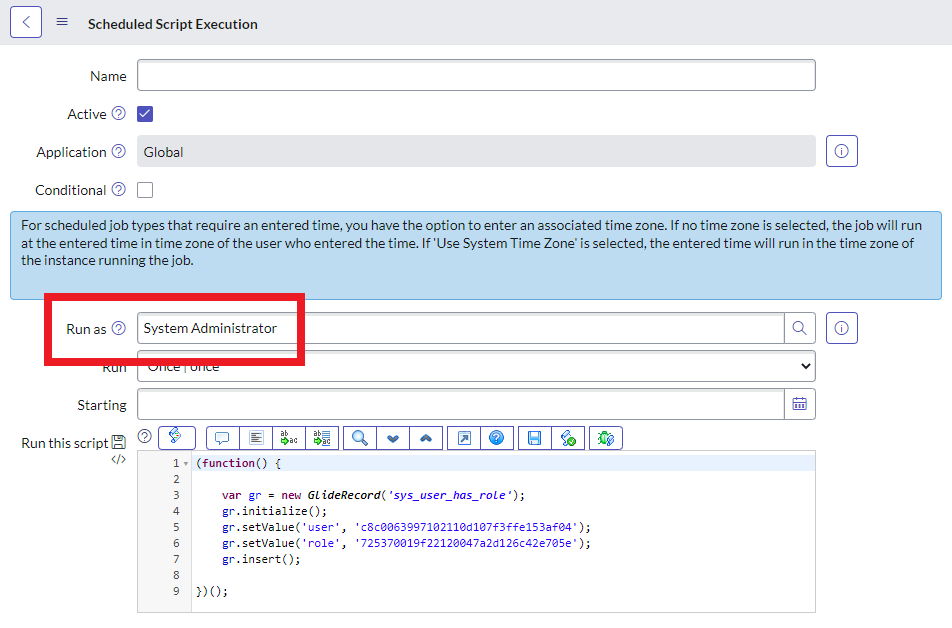This screenshot has height=628, width=952.
Task: Click the blue time zone information message
Action: (x=476, y=255)
